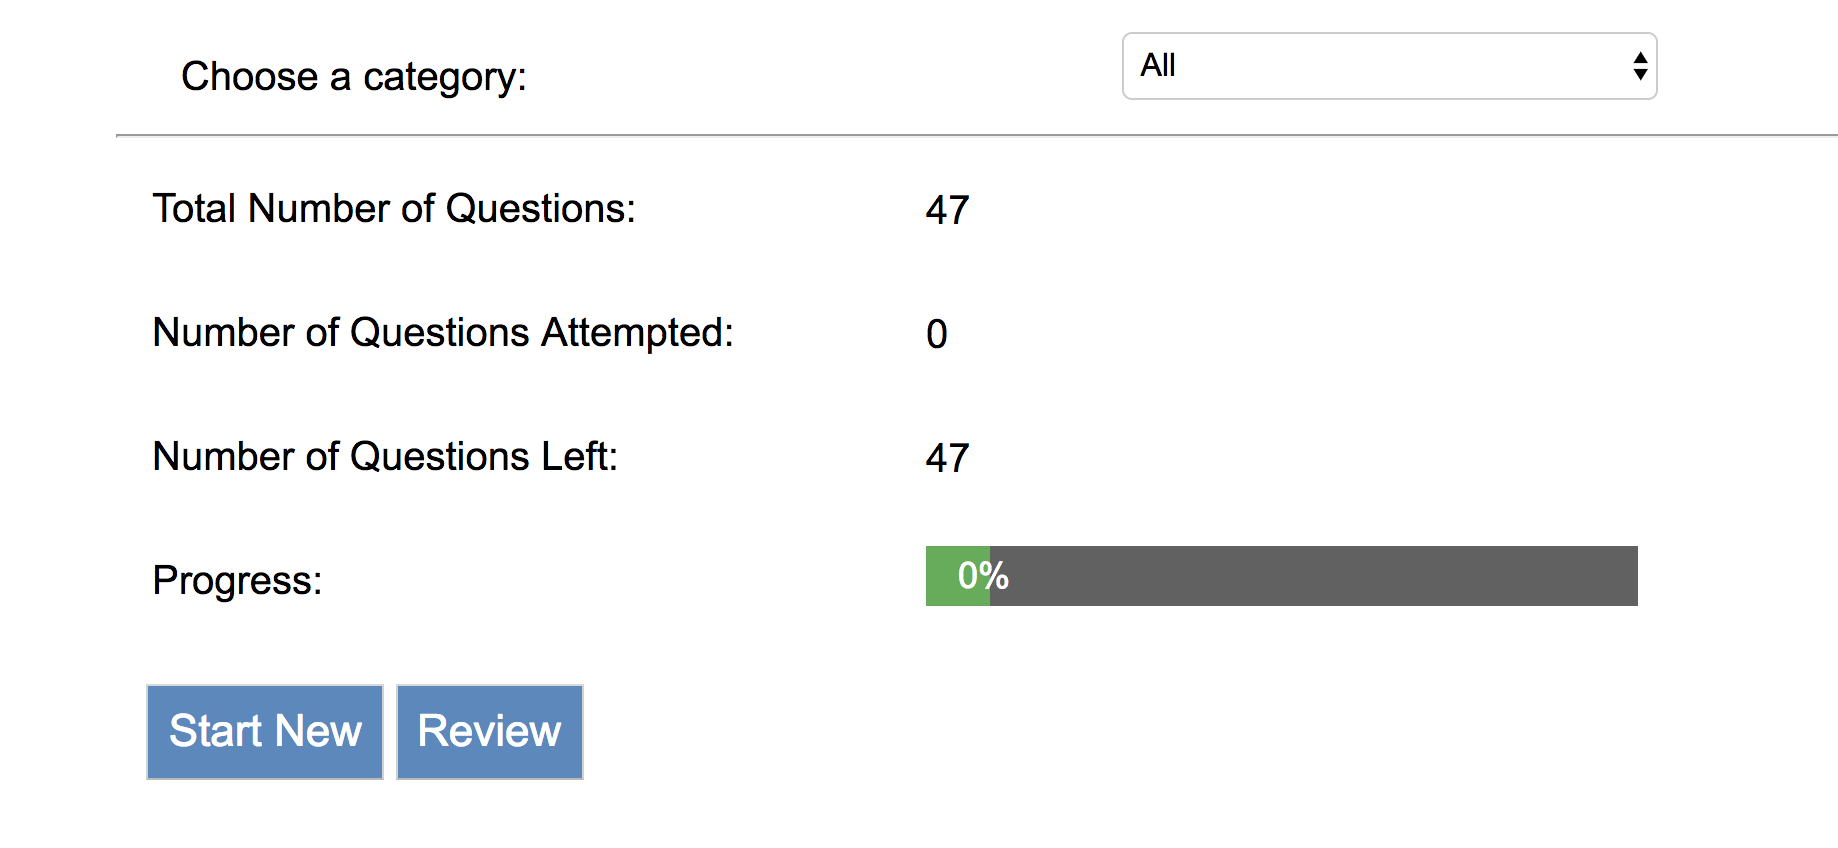This screenshot has height=848, width=1838.
Task: Select the All text in category box
Action: [1158, 65]
